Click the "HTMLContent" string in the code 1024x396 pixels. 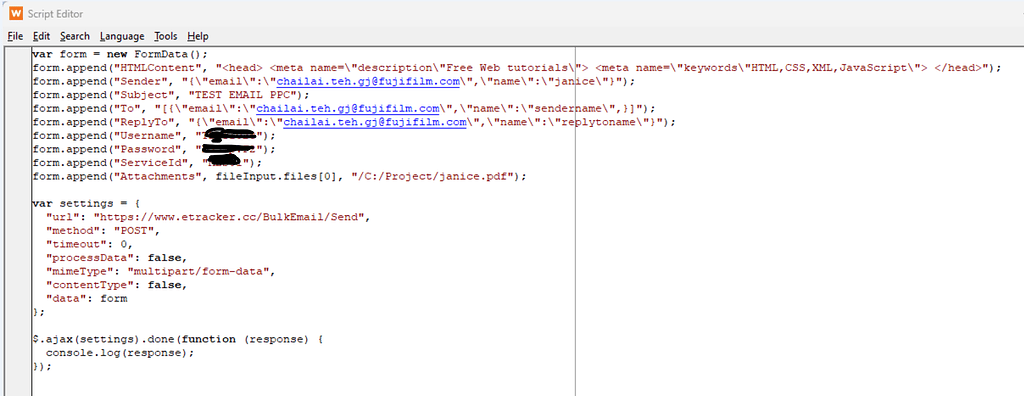[x=163, y=68]
